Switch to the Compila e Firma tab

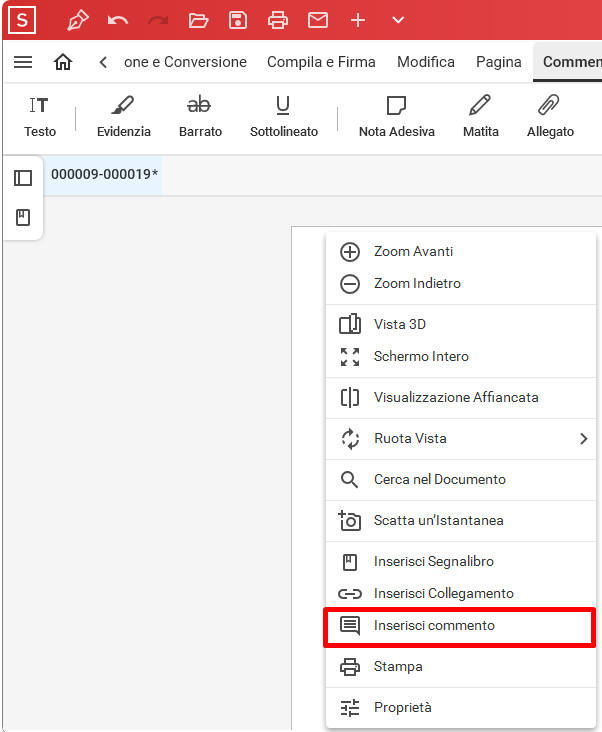pos(321,62)
